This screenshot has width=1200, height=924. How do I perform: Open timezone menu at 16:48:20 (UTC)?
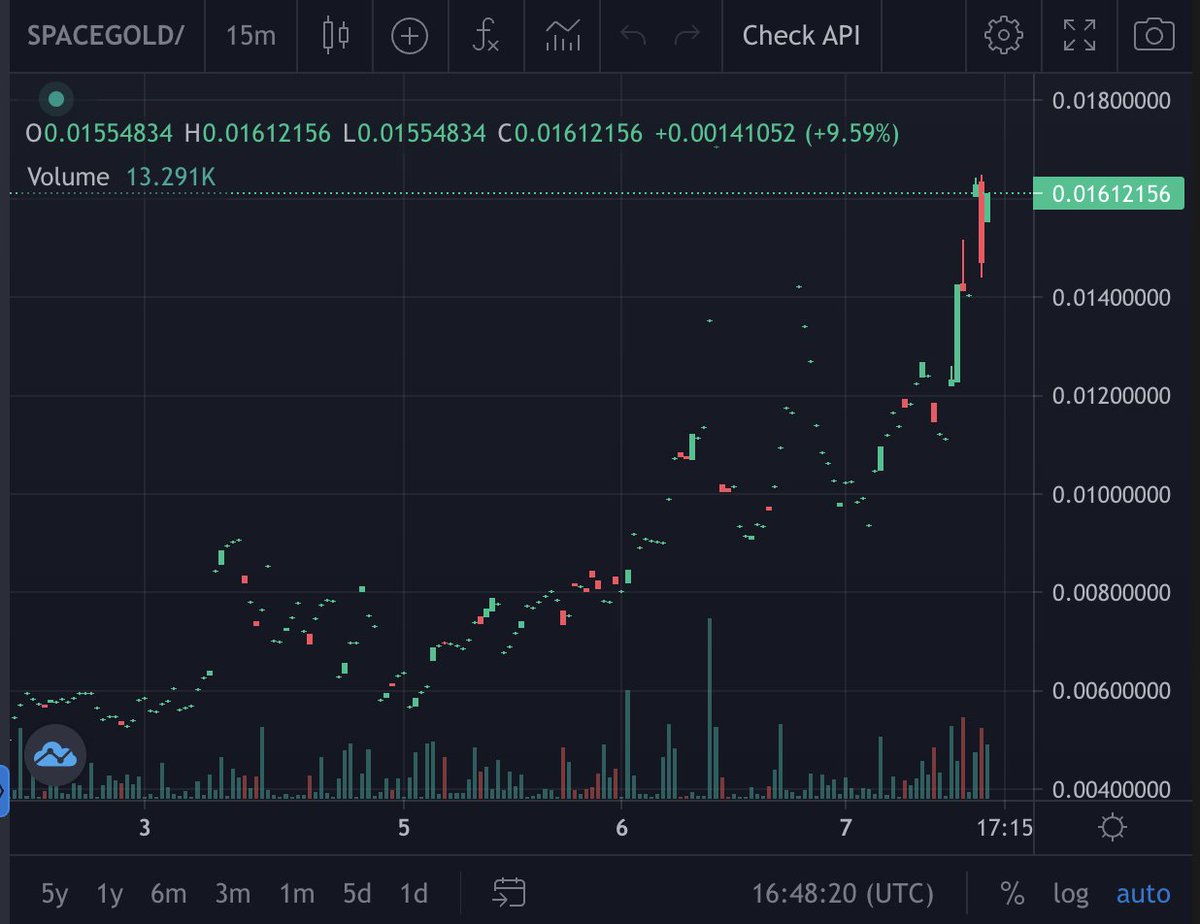tap(843, 892)
